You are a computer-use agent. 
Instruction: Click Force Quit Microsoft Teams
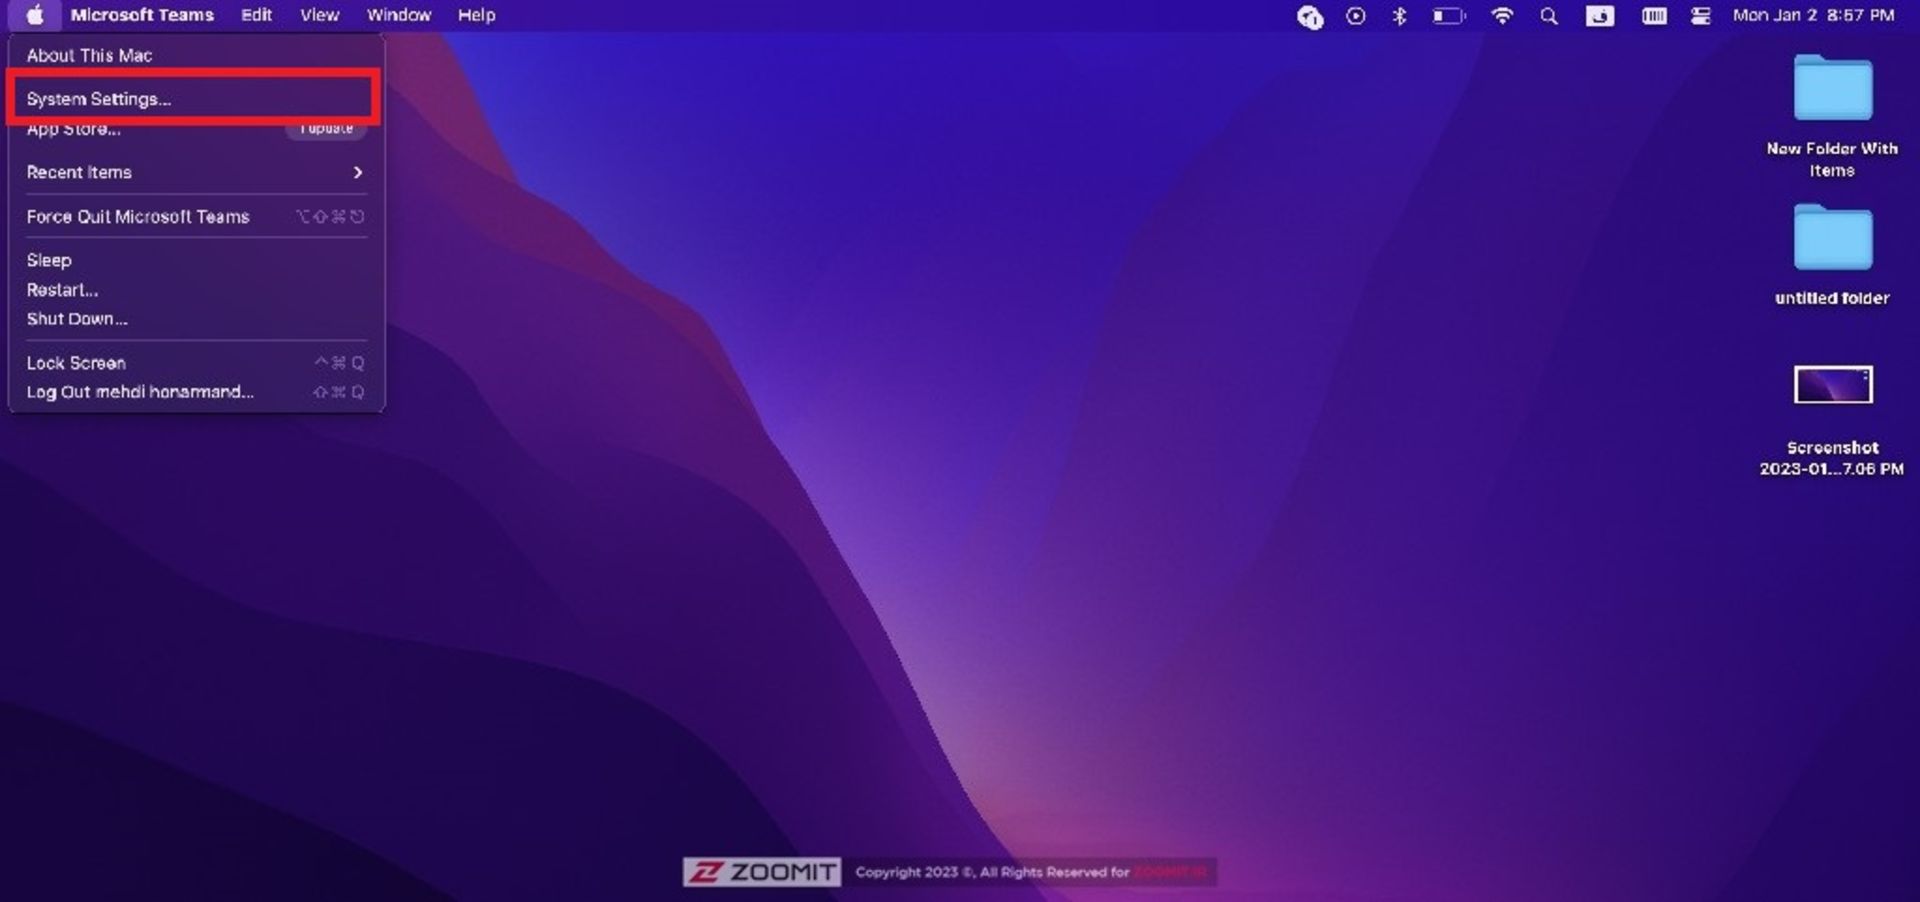click(195, 216)
